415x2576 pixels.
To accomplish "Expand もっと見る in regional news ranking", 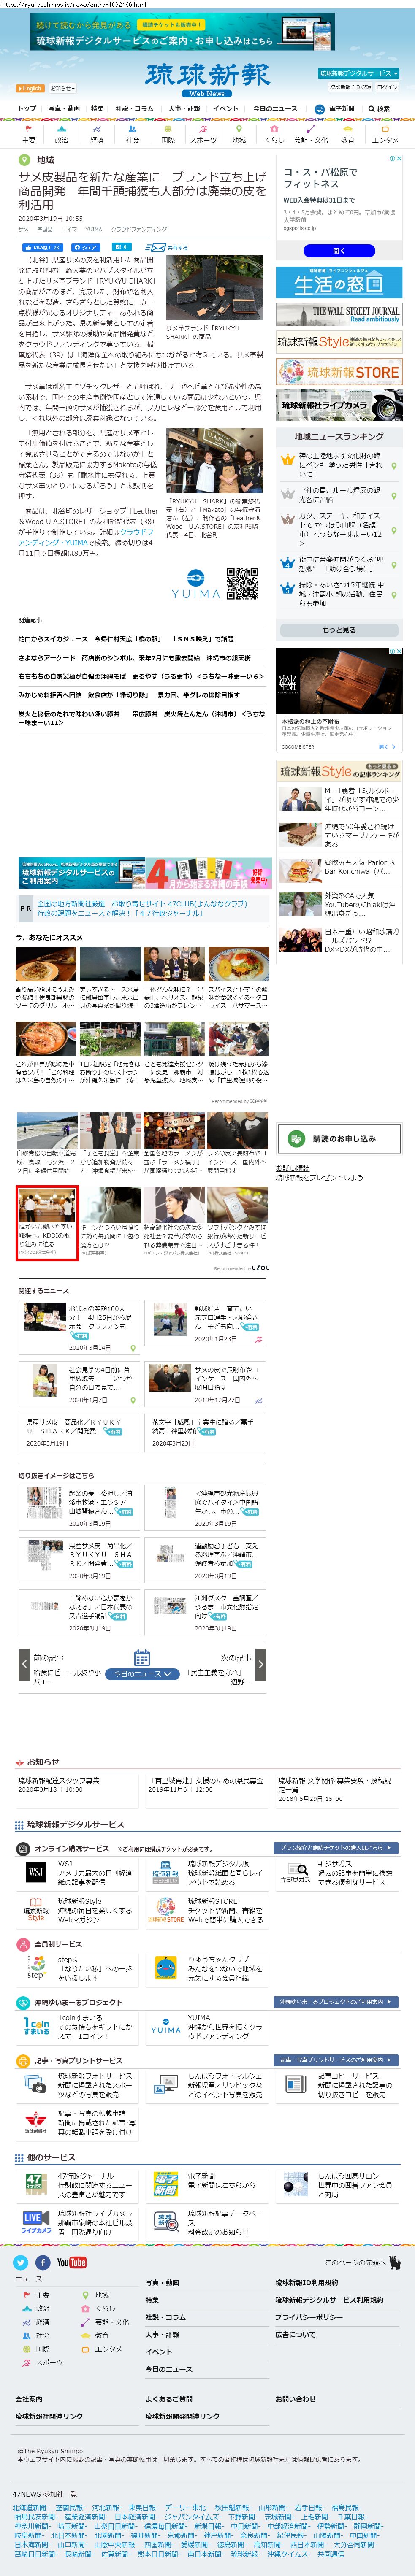I will (339, 630).
